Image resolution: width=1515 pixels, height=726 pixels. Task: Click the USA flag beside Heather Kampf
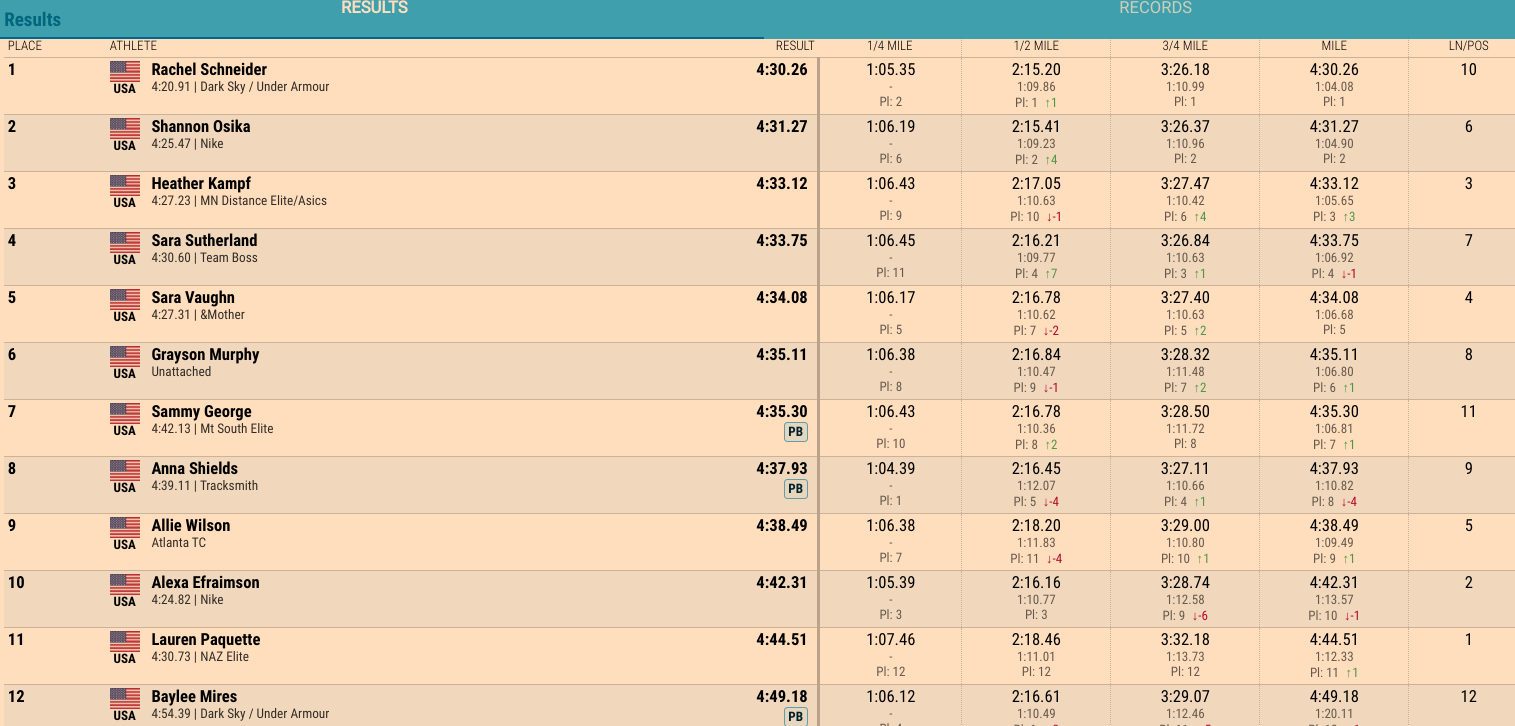(x=125, y=185)
